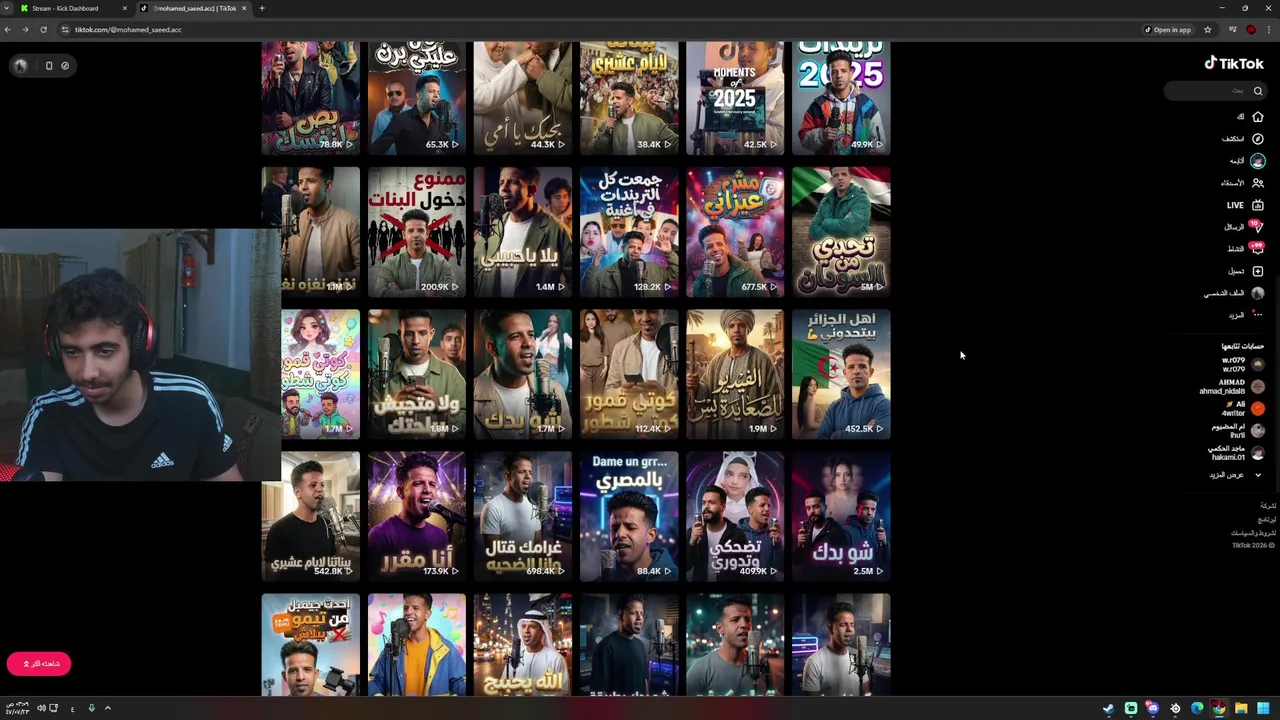Expand the system tray hidden icons chevron
The width and height of the screenshot is (1280, 720).
[107, 708]
